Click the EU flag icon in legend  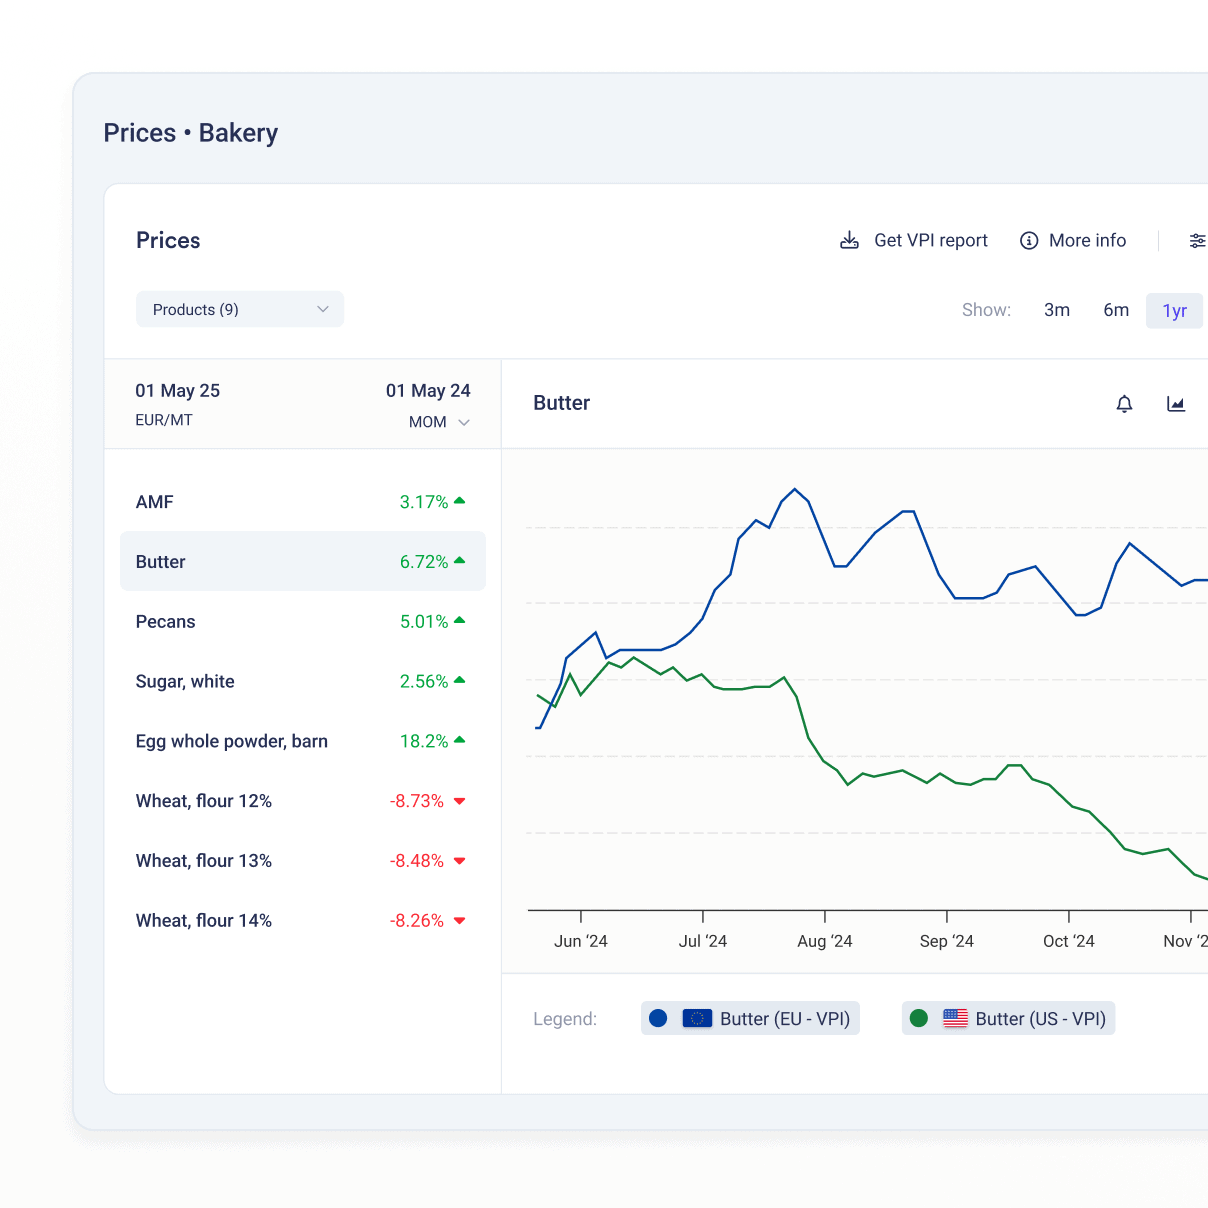click(697, 1019)
